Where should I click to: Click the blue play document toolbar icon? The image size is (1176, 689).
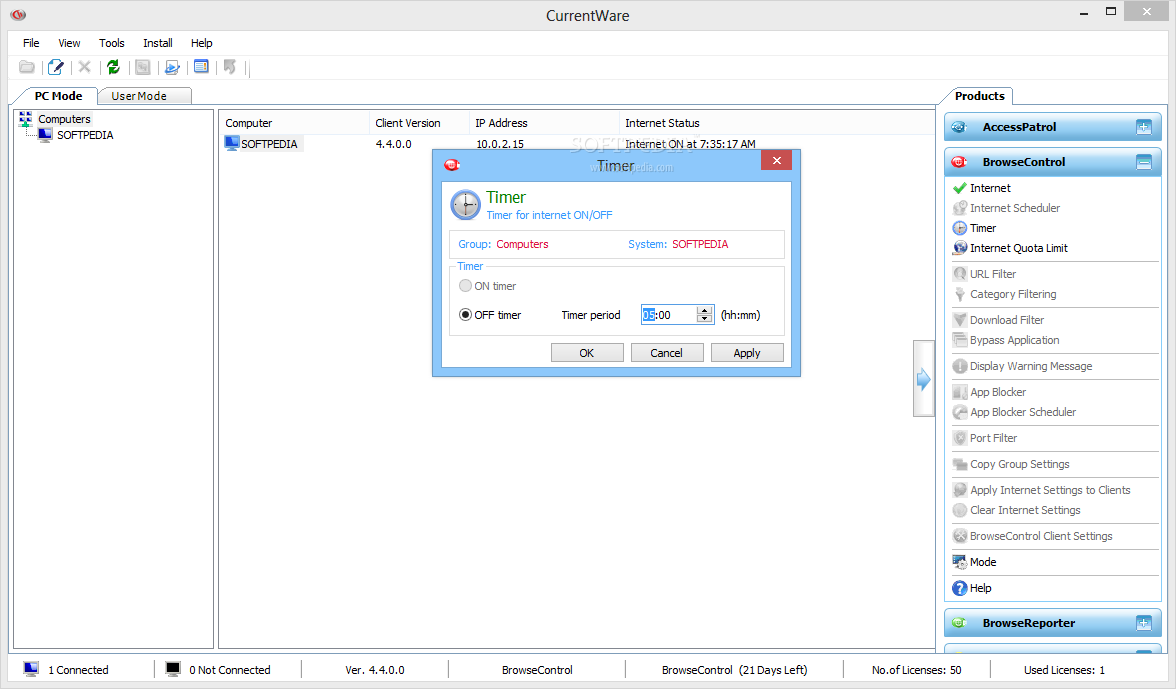click(x=172, y=67)
